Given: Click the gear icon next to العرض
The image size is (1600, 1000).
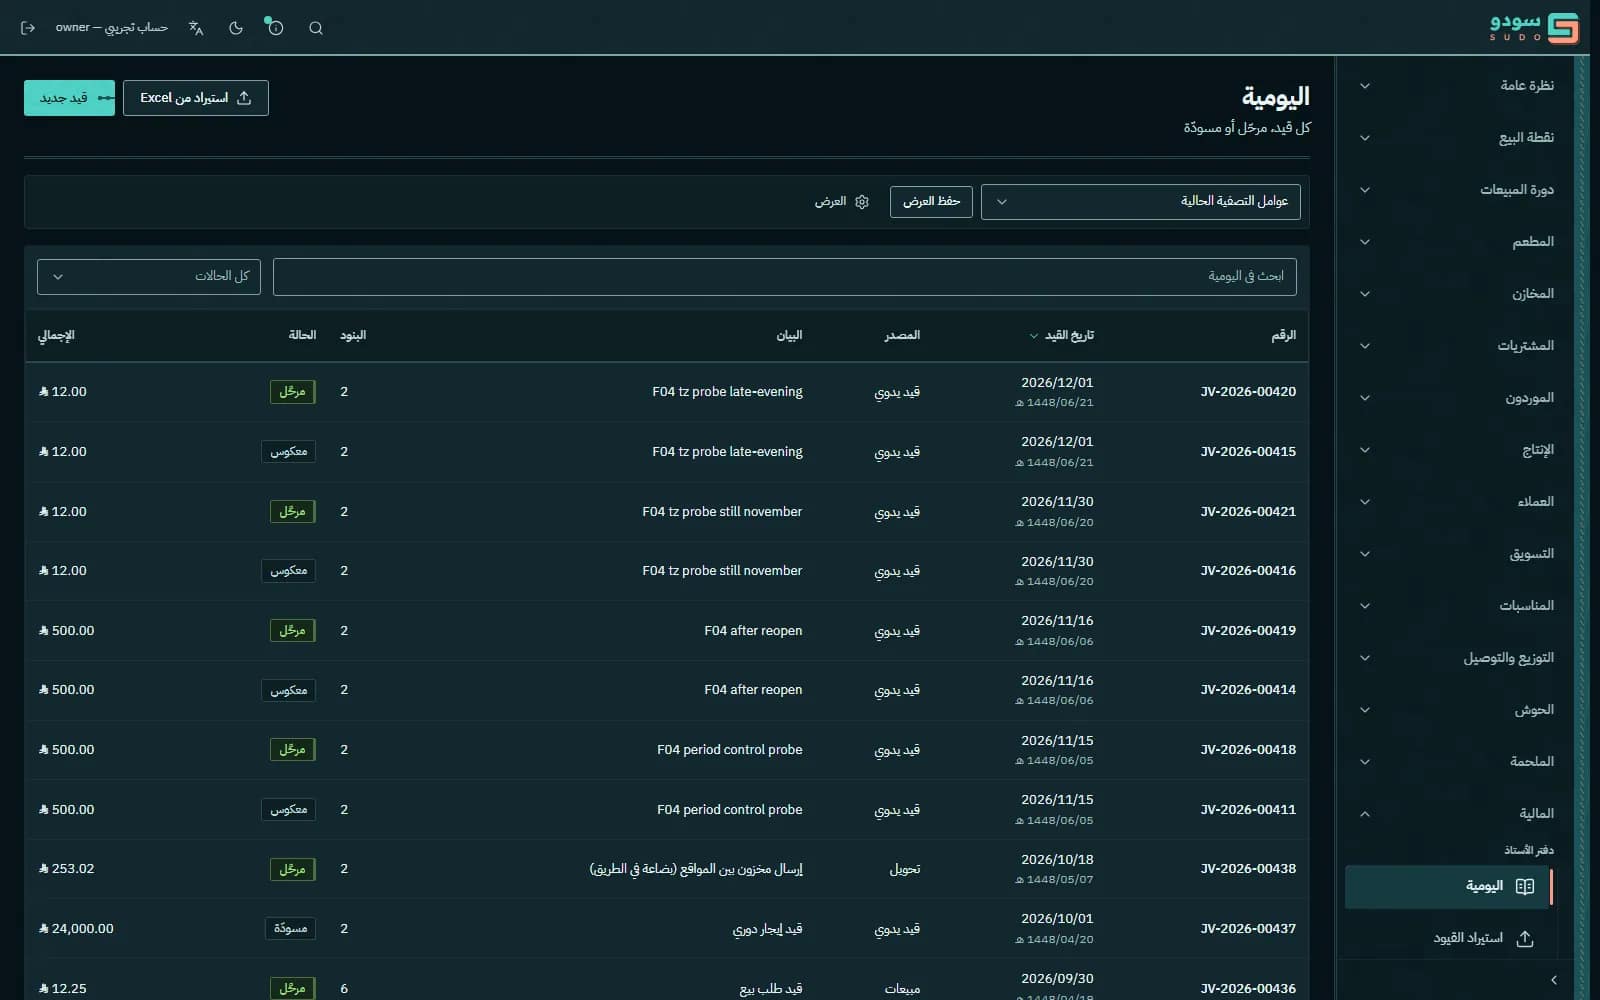Looking at the screenshot, I should pos(862,202).
